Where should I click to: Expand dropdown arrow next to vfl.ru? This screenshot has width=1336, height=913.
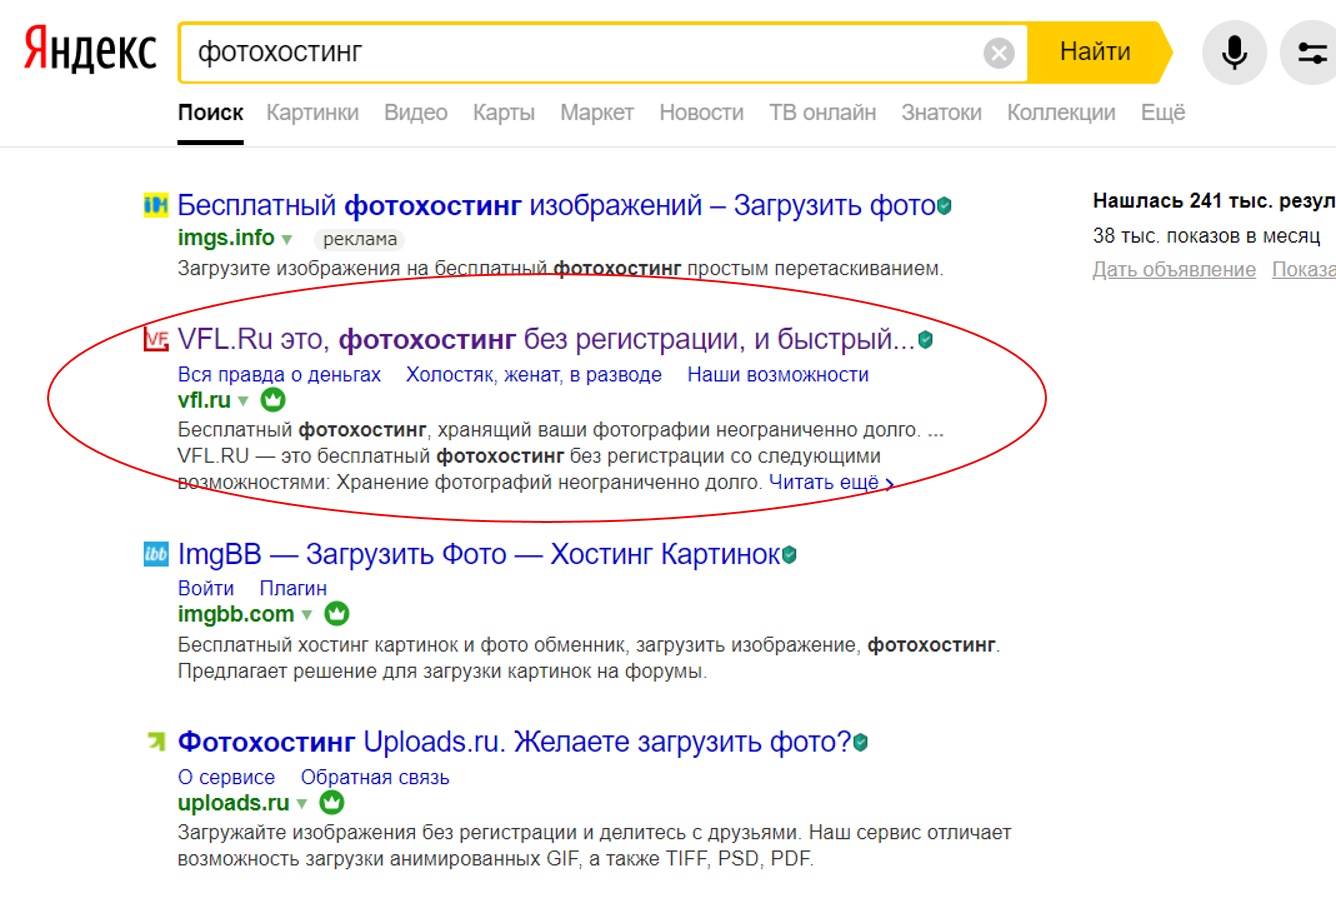point(243,401)
